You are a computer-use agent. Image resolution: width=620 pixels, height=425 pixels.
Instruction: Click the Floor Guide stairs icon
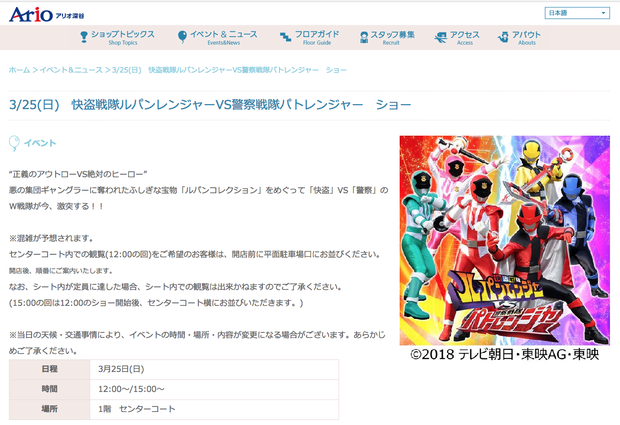click(x=285, y=37)
